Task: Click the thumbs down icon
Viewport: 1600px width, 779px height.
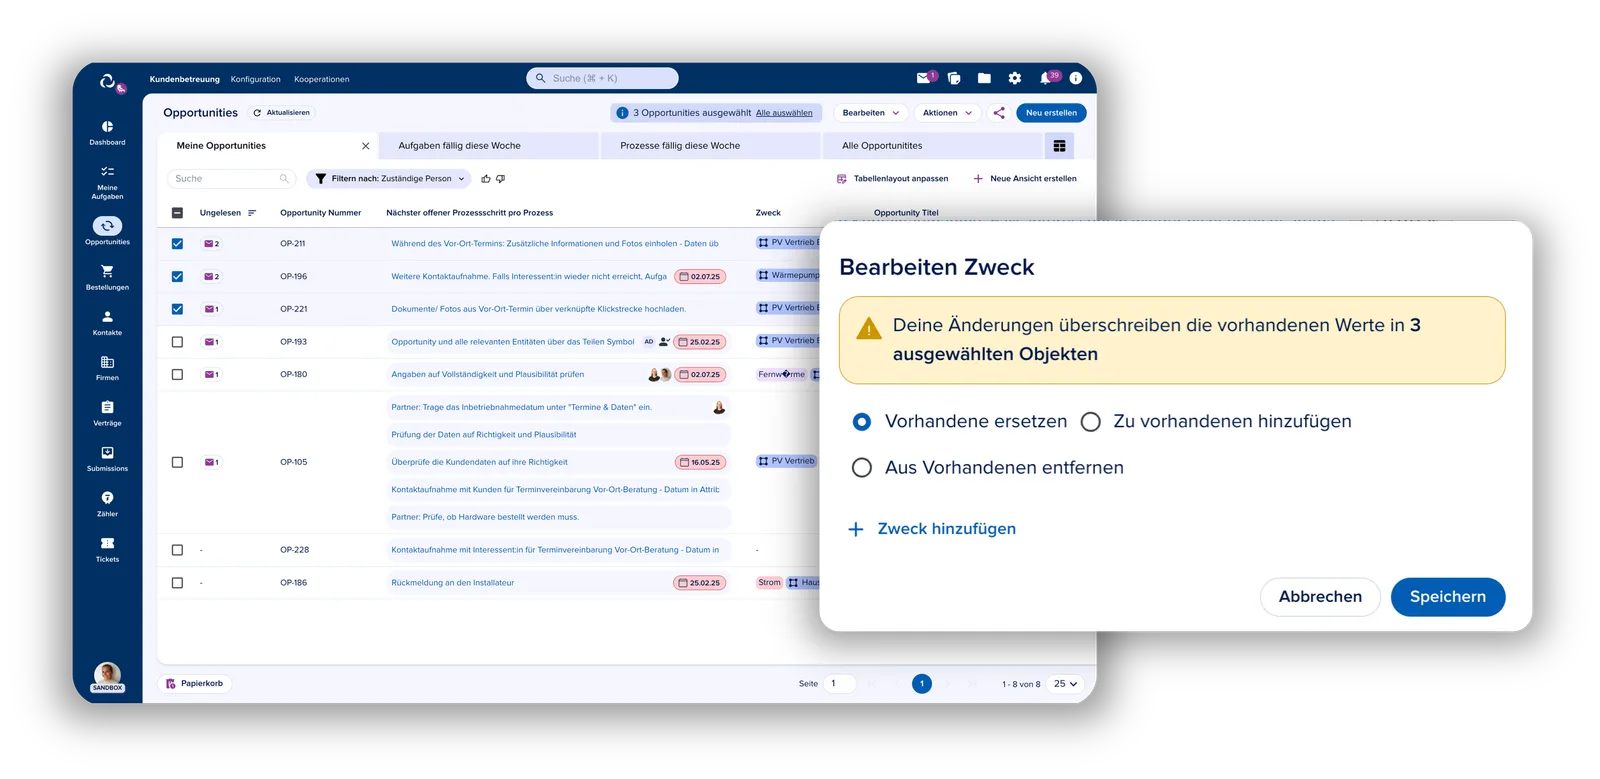Action: click(501, 179)
